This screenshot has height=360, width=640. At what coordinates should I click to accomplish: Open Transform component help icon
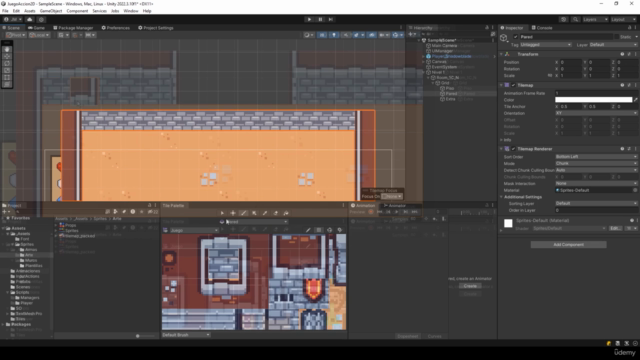tap(622, 54)
